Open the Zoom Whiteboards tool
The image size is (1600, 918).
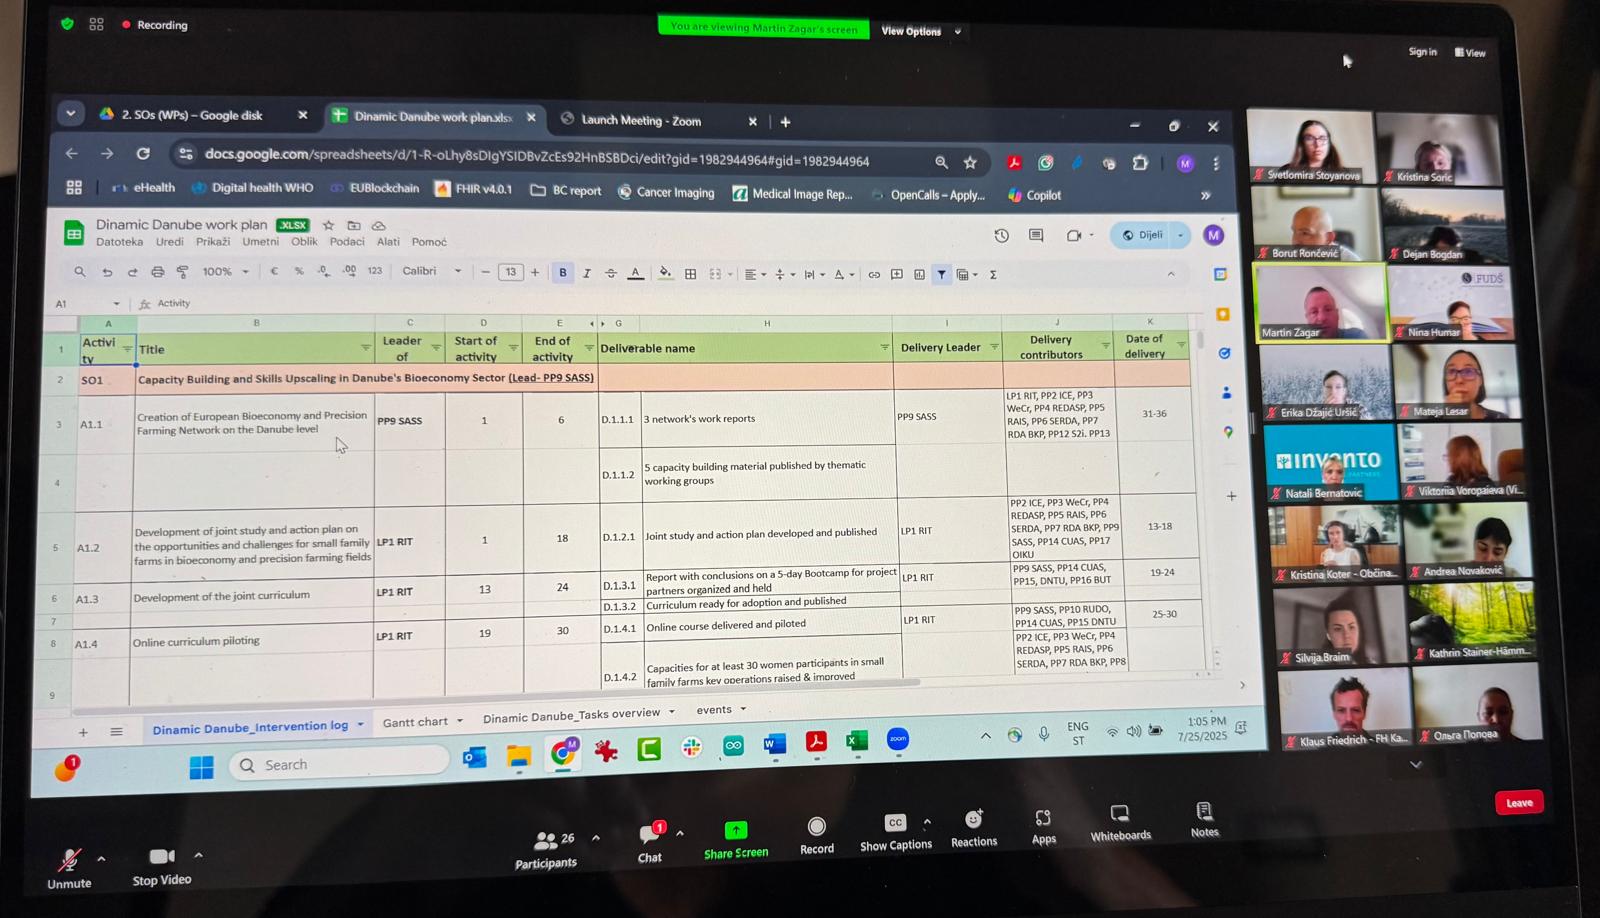1120,814
